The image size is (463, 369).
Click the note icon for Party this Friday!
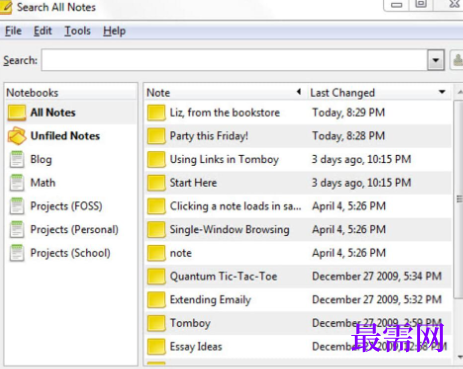point(156,136)
